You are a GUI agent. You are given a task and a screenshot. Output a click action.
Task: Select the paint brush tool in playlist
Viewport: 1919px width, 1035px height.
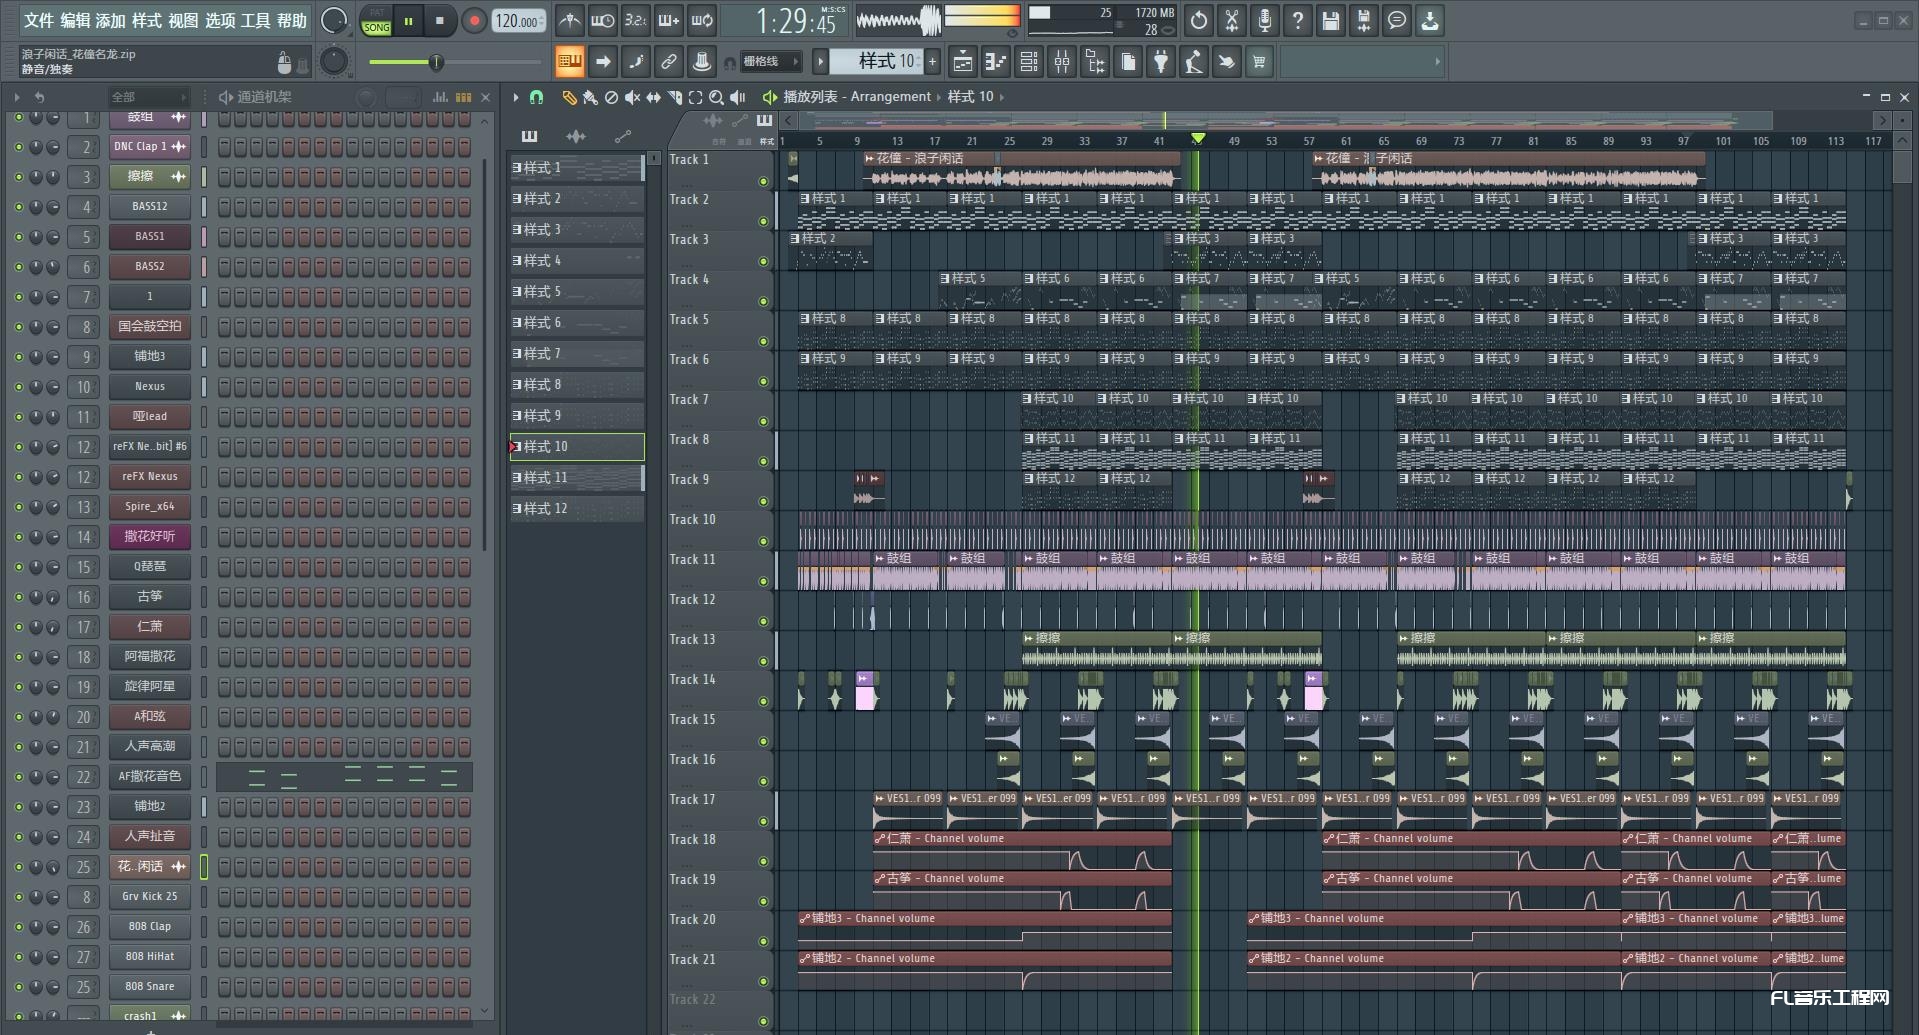590,97
